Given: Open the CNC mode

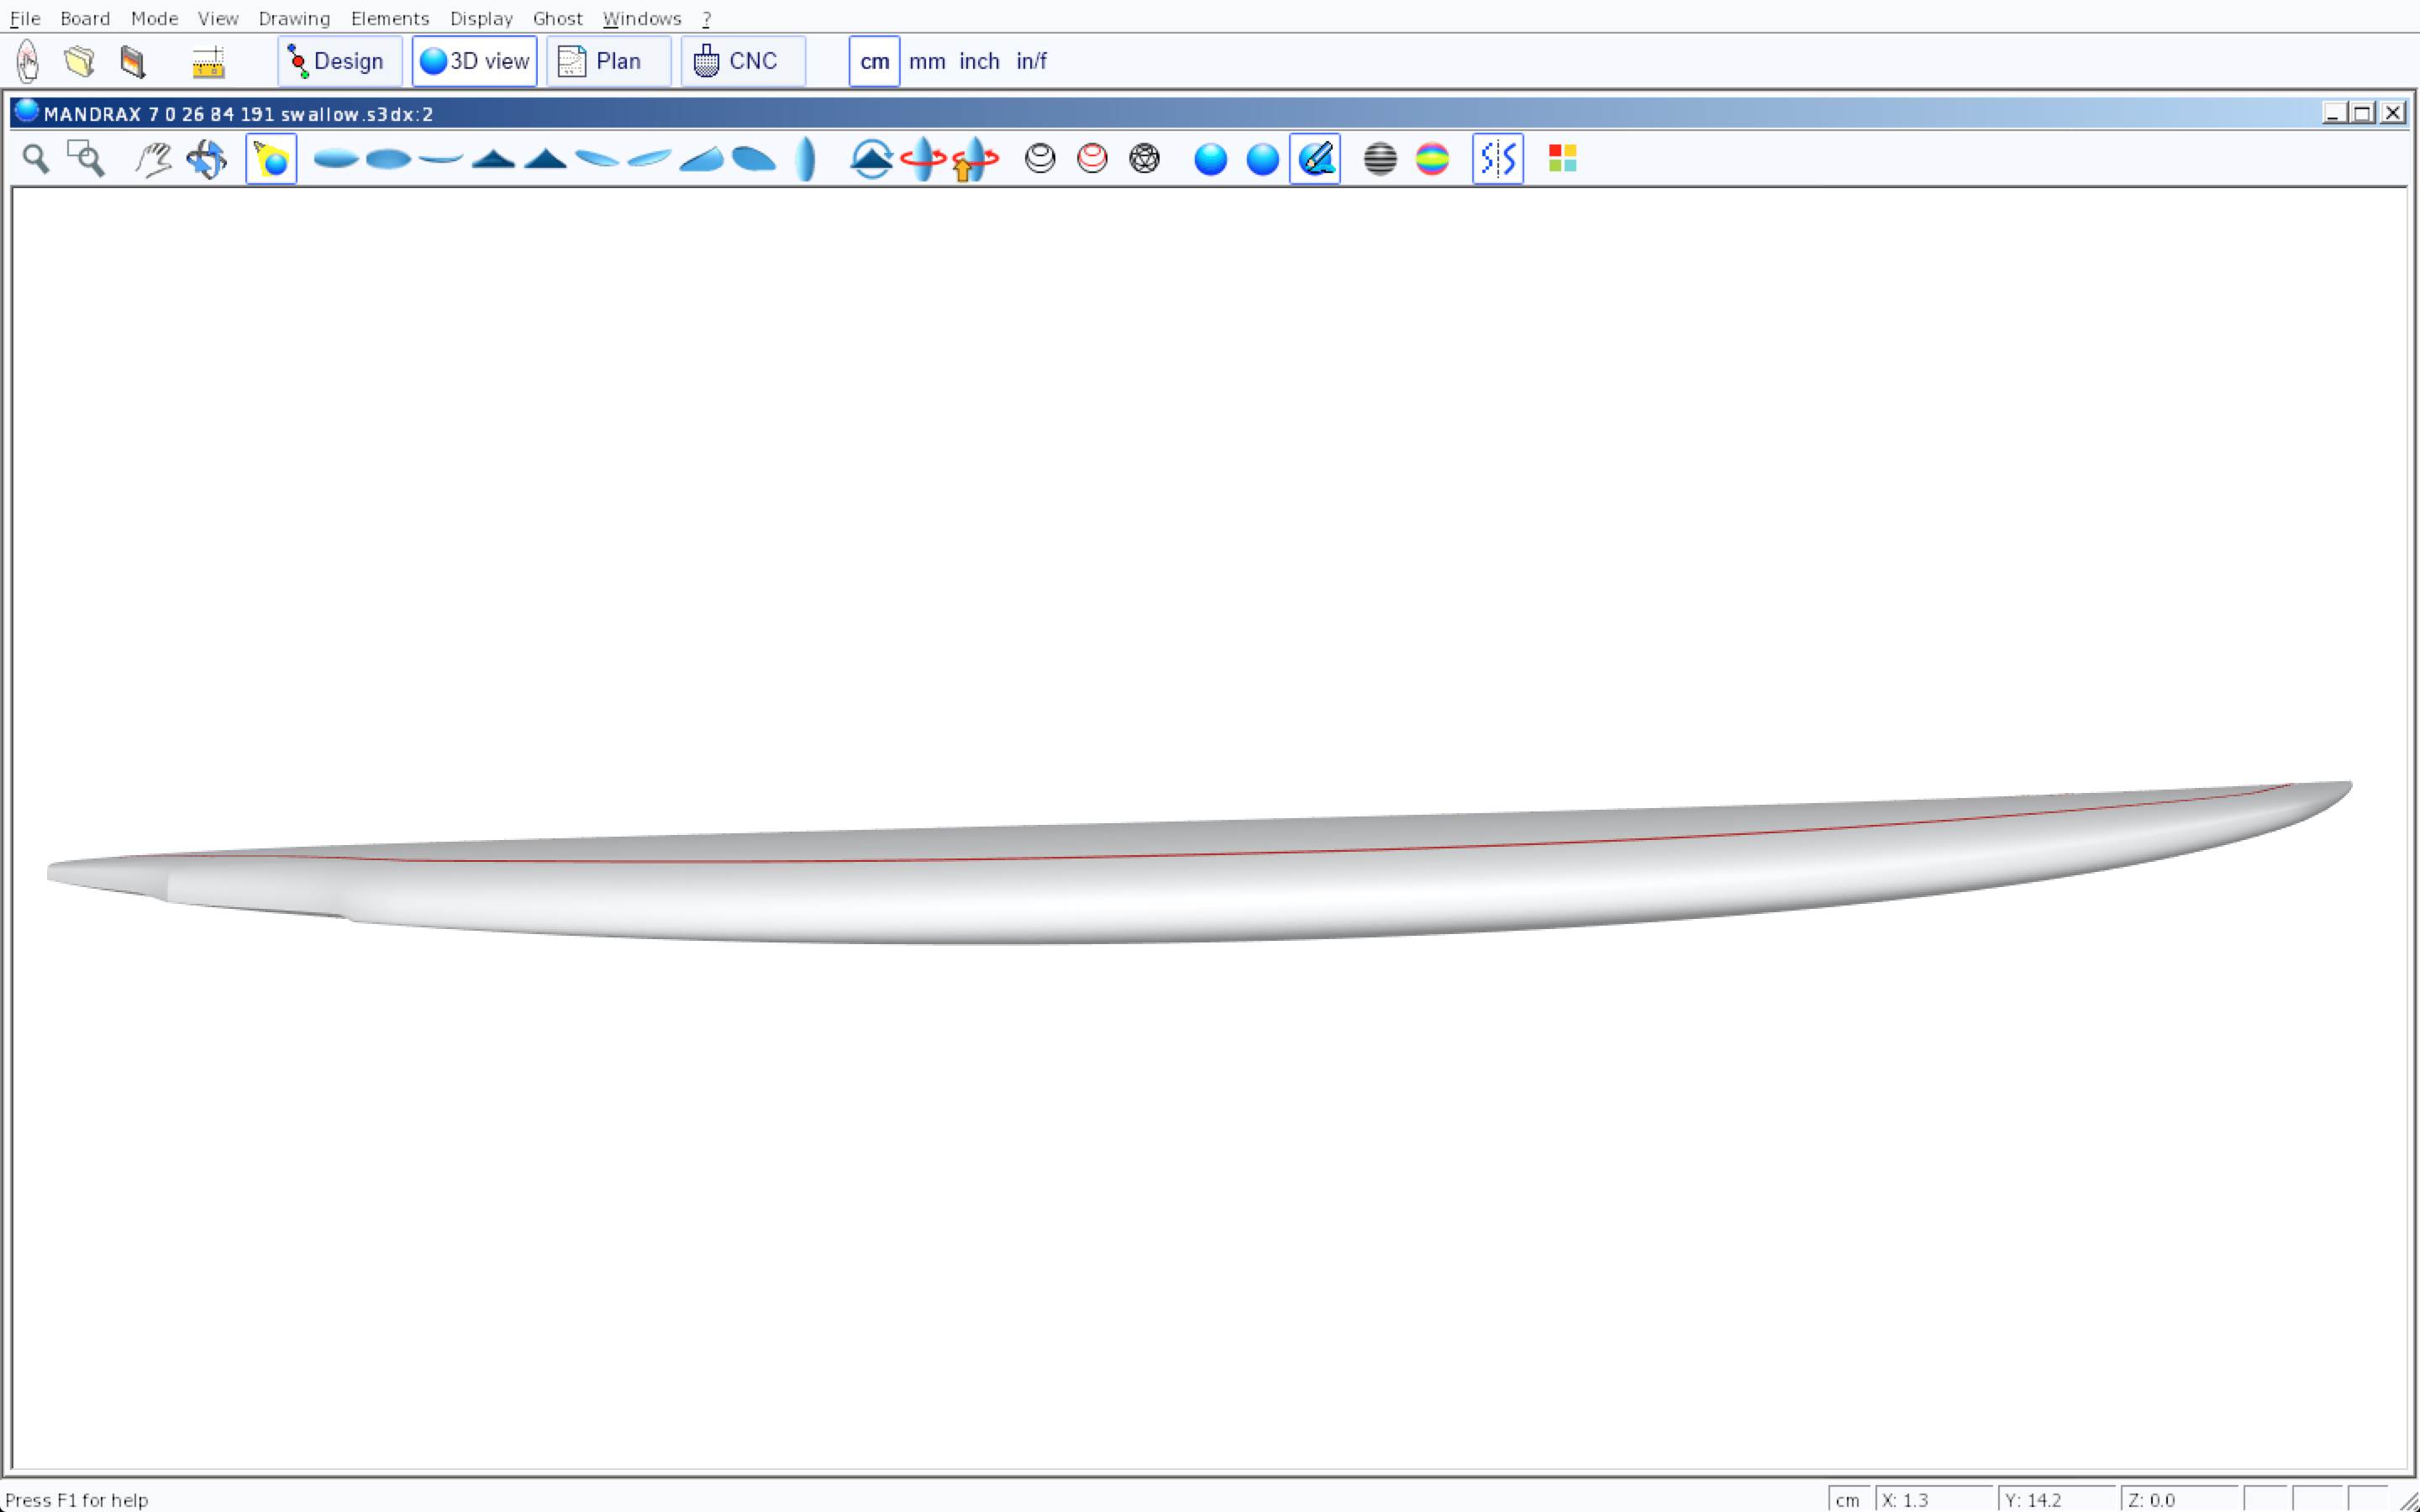Looking at the screenshot, I should 742,61.
